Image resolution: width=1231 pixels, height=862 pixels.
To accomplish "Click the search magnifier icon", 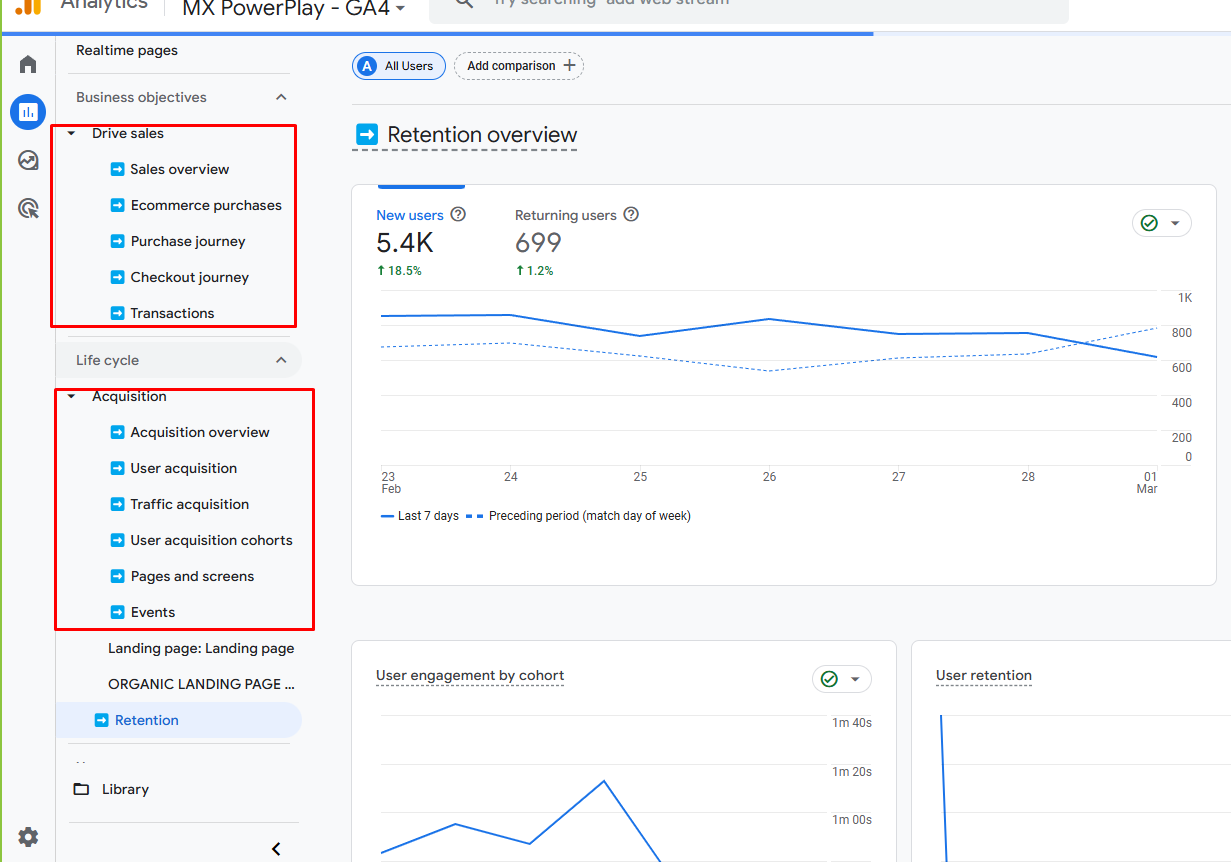I will point(463,3).
